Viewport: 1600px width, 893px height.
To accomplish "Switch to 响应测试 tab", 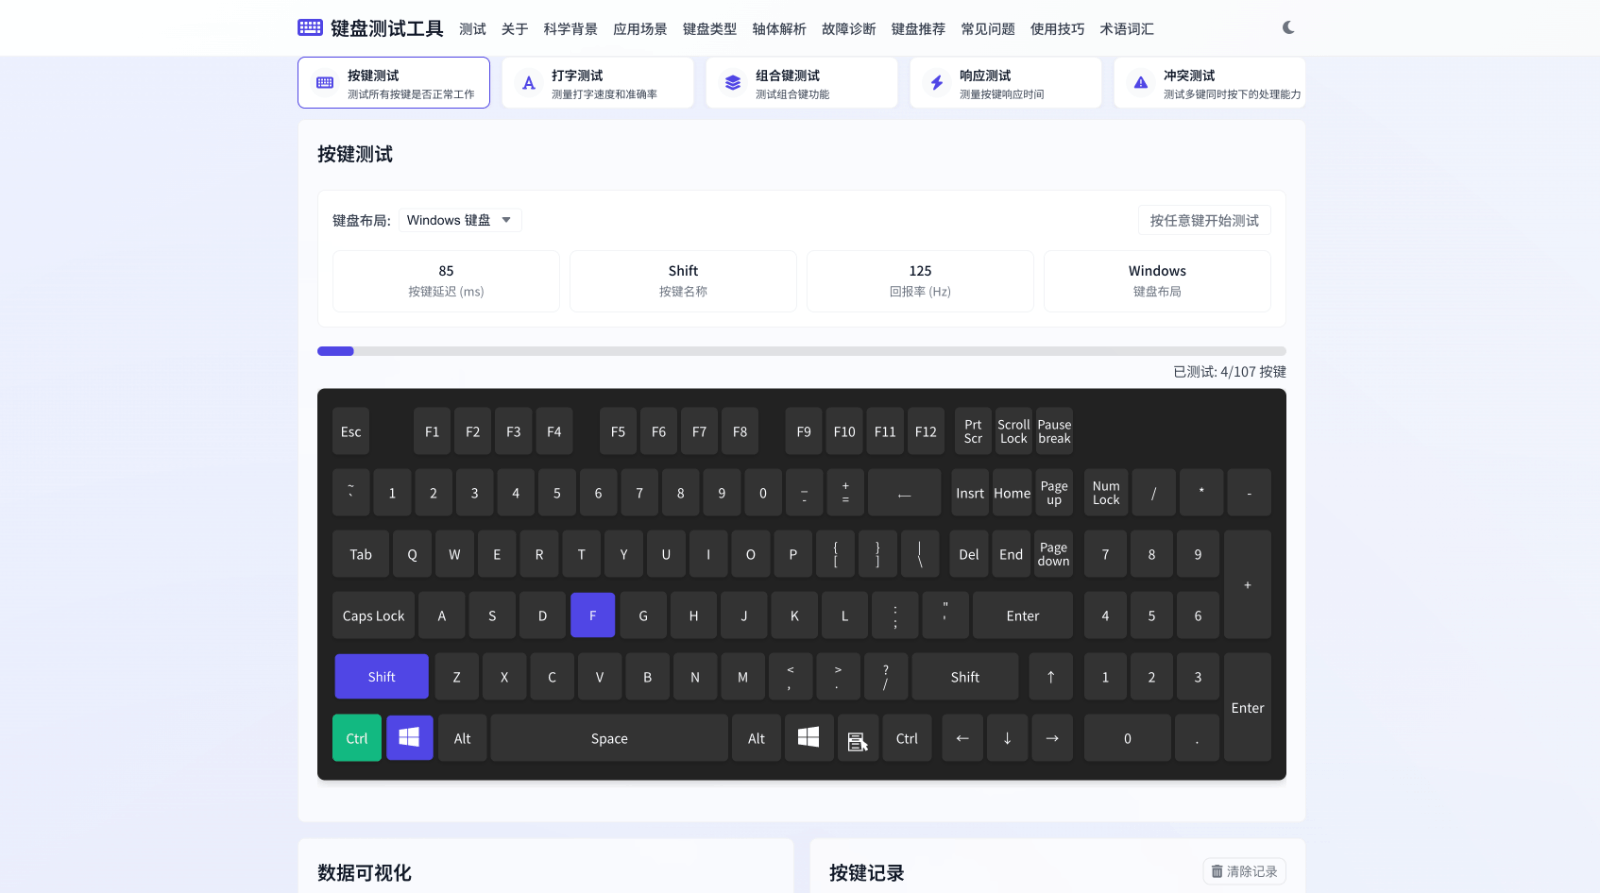I will coord(1005,83).
